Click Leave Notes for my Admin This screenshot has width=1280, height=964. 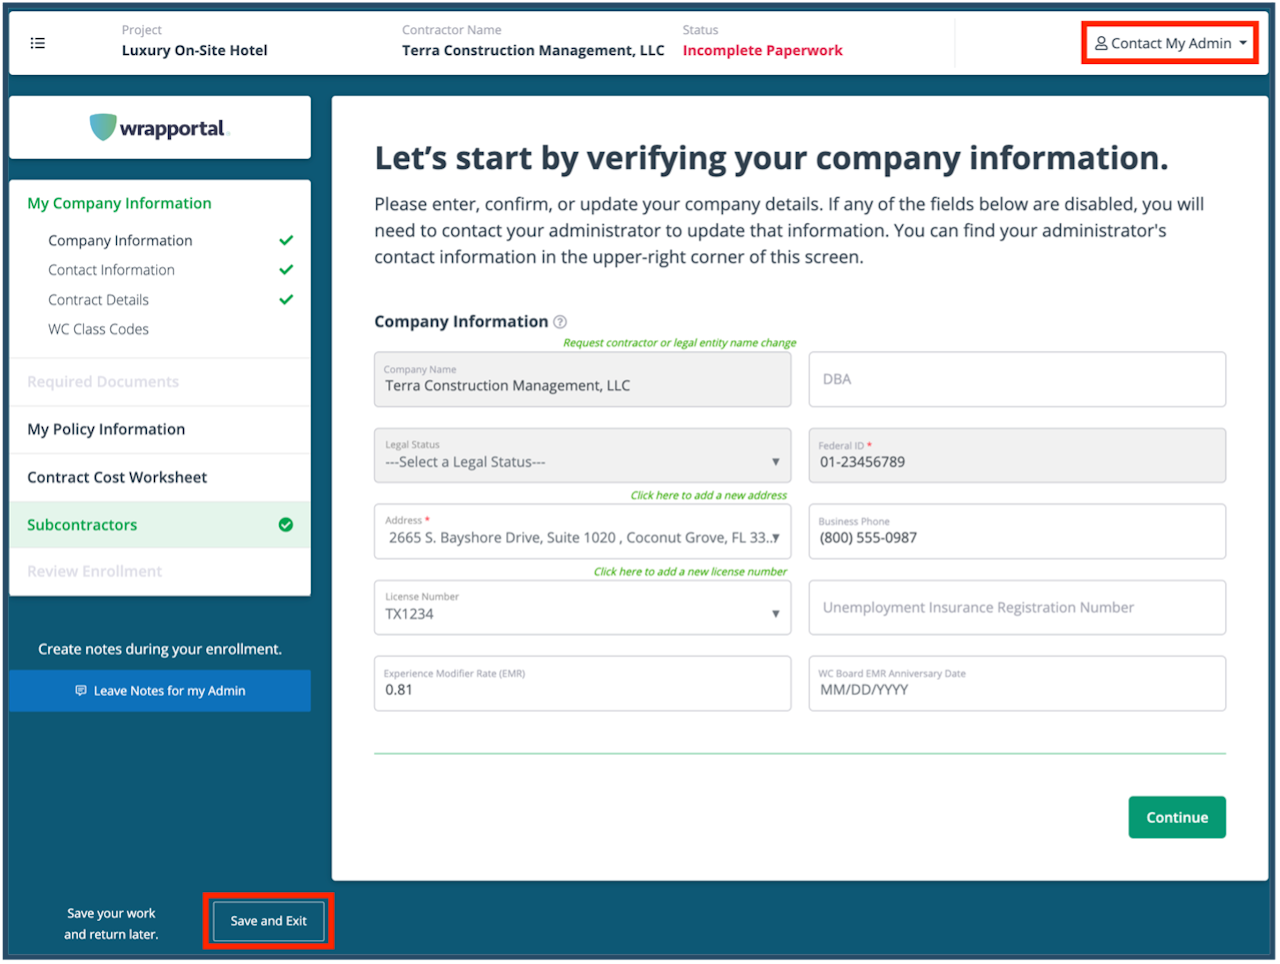(160, 691)
